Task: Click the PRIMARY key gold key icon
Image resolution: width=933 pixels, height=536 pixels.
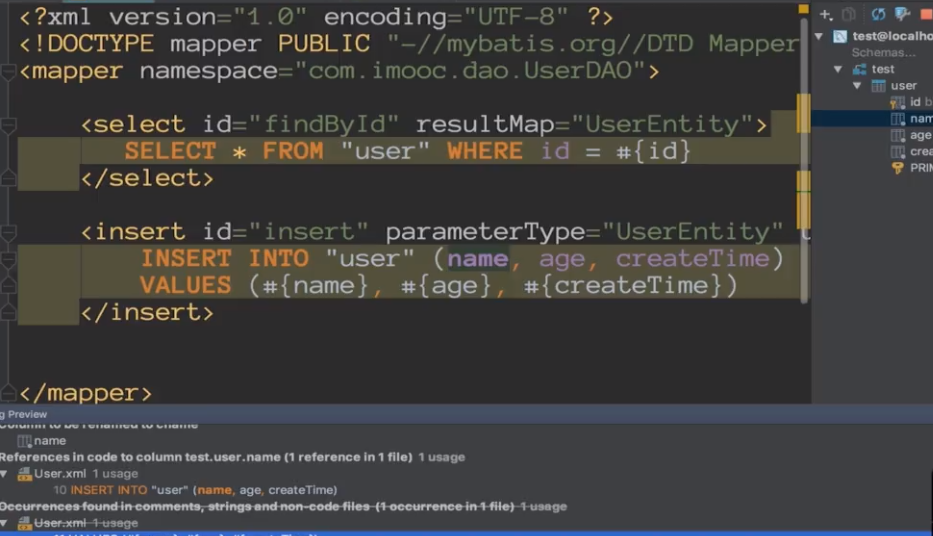Action: (x=897, y=168)
